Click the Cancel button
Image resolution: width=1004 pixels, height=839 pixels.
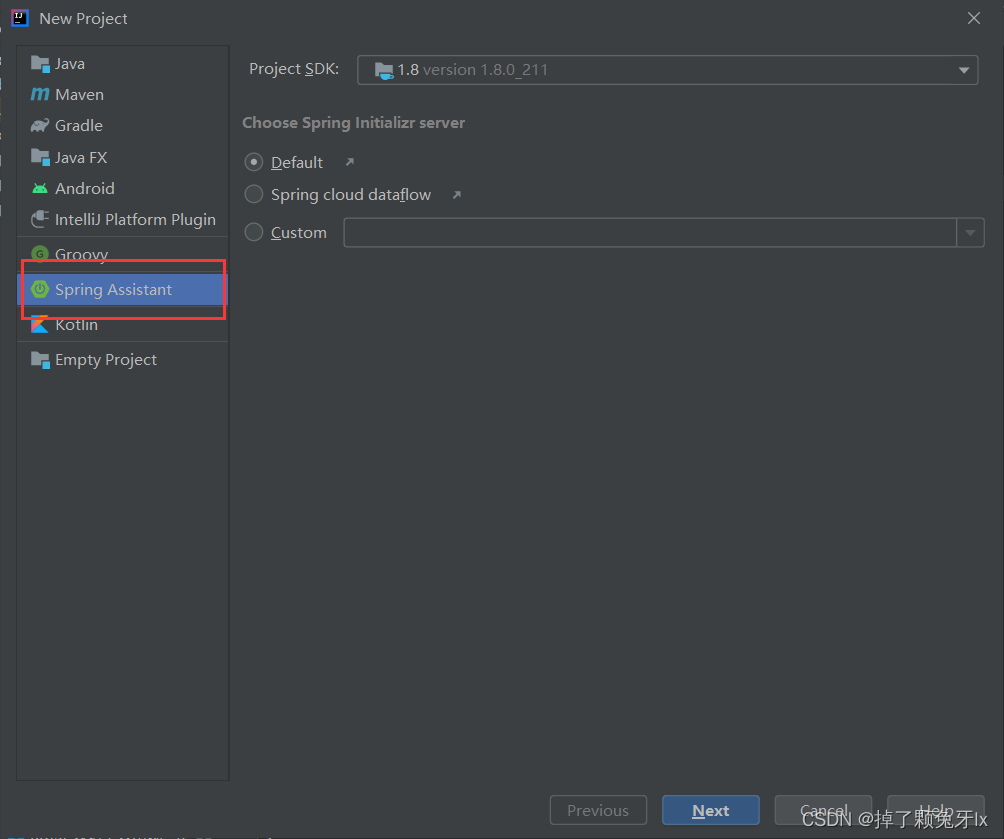(x=823, y=811)
